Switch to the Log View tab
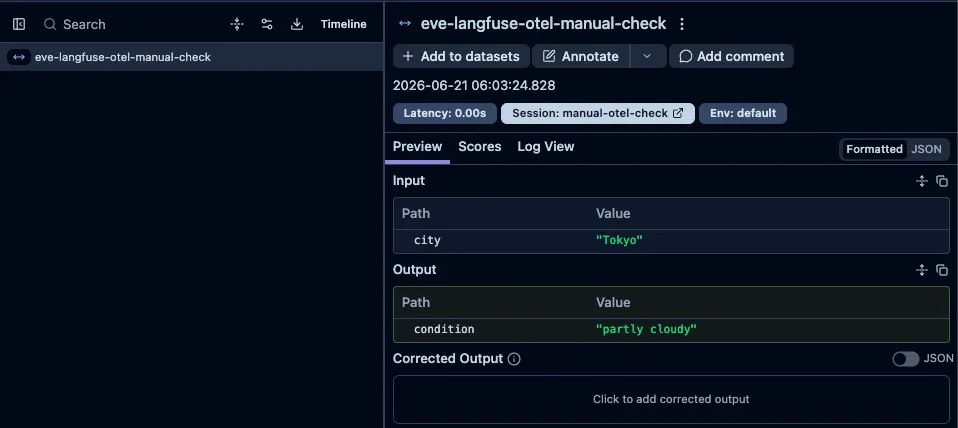This screenshot has width=958, height=428. [x=546, y=147]
